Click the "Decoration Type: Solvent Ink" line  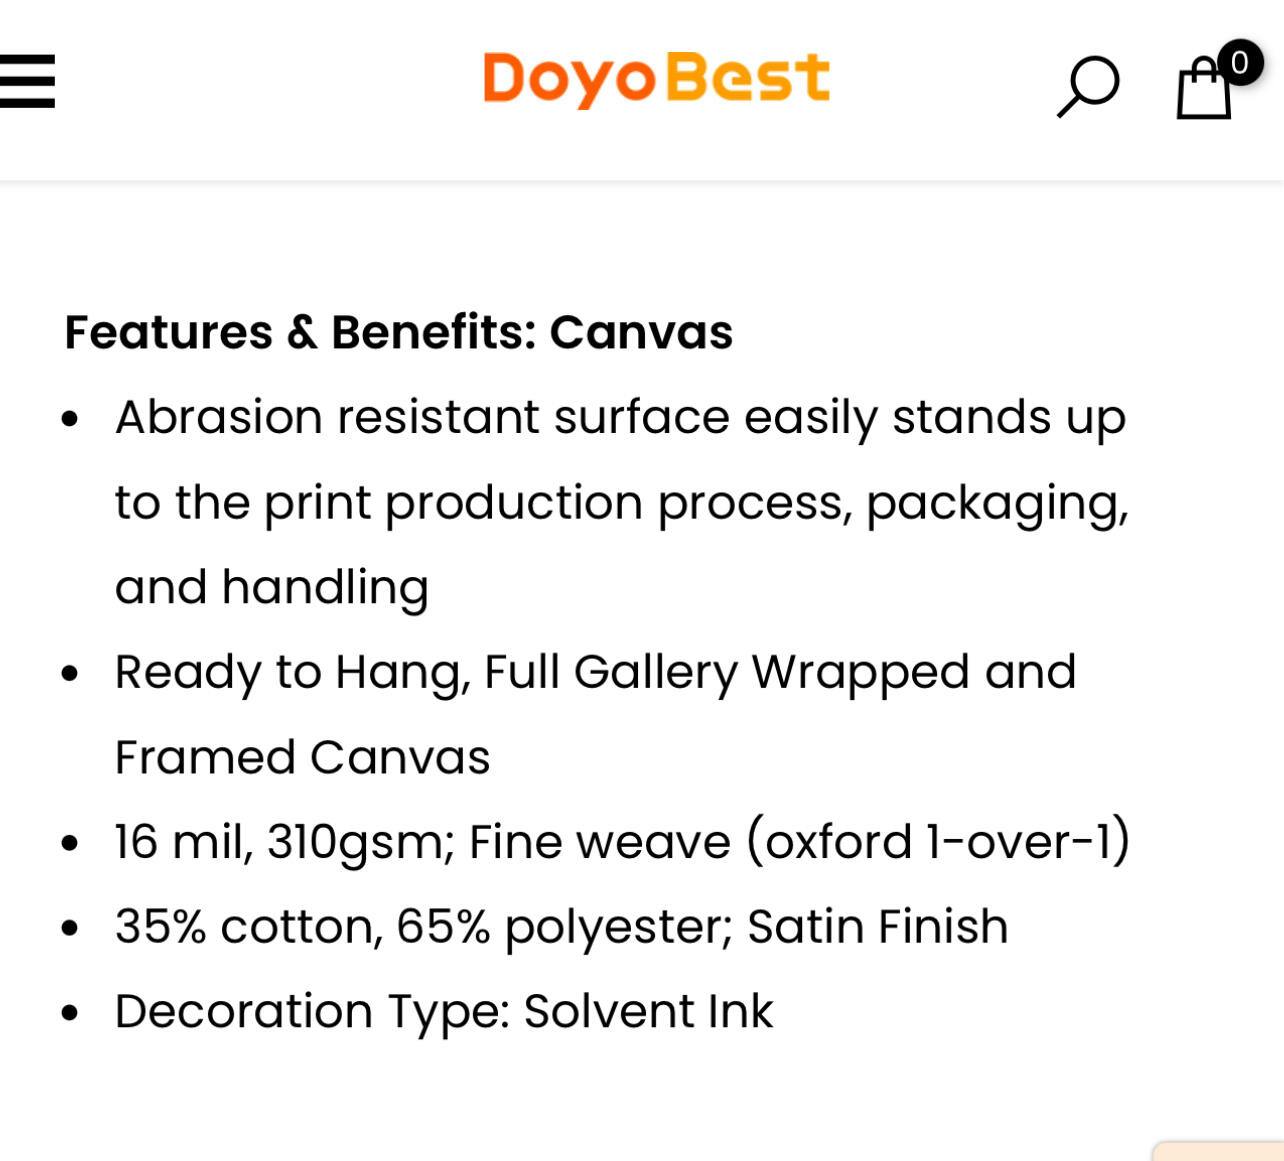tap(444, 1012)
